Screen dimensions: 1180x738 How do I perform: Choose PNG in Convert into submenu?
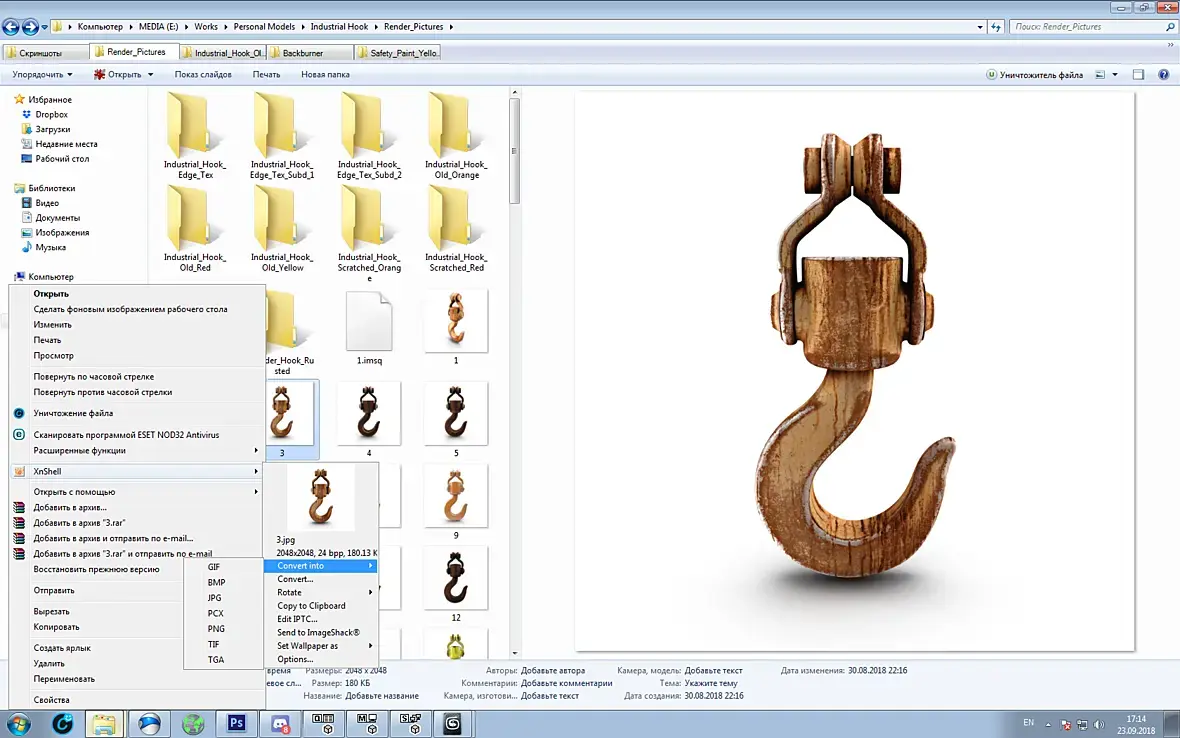pos(216,629)
